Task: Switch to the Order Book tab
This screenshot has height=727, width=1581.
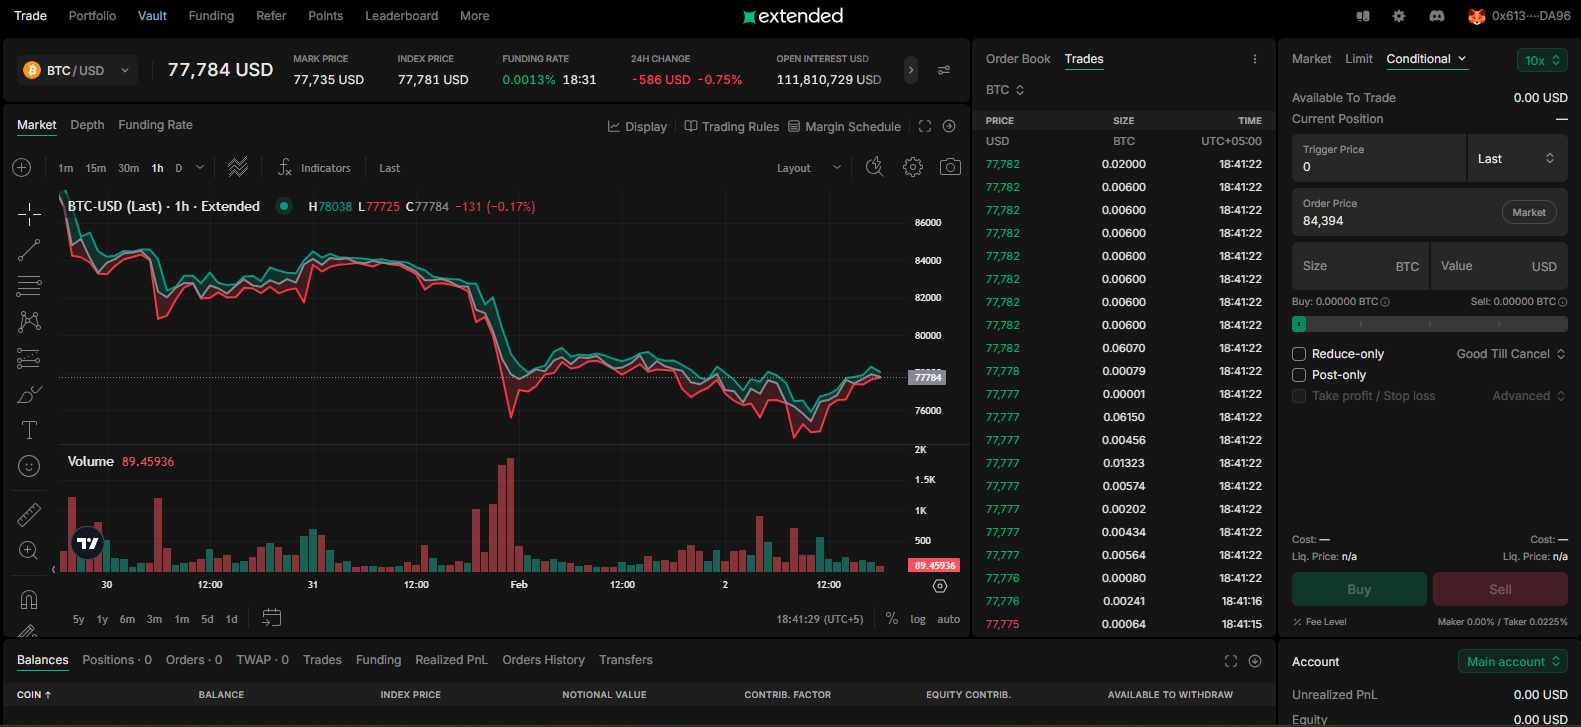Action: coord(1017,59)
